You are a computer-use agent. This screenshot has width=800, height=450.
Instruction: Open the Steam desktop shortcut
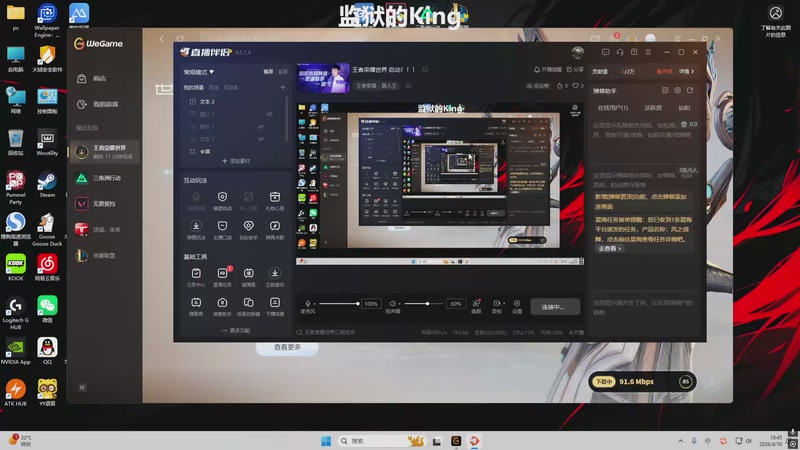click(x=47, y=185)
